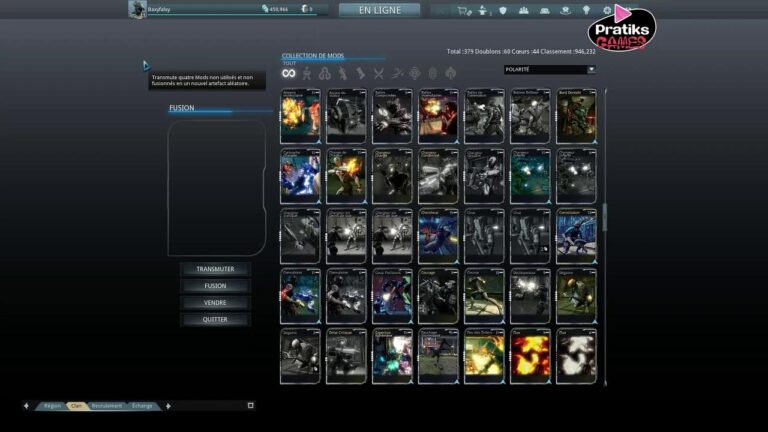Filter mods by the standing humanoid icon
The image size is (768, 432).
click(x=307, y=73)
